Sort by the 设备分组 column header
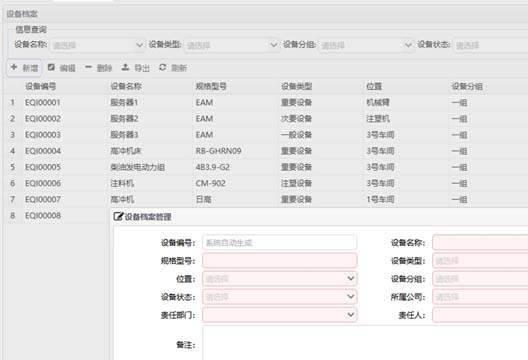The image size is (528, 360). click(x=467, y=87)
